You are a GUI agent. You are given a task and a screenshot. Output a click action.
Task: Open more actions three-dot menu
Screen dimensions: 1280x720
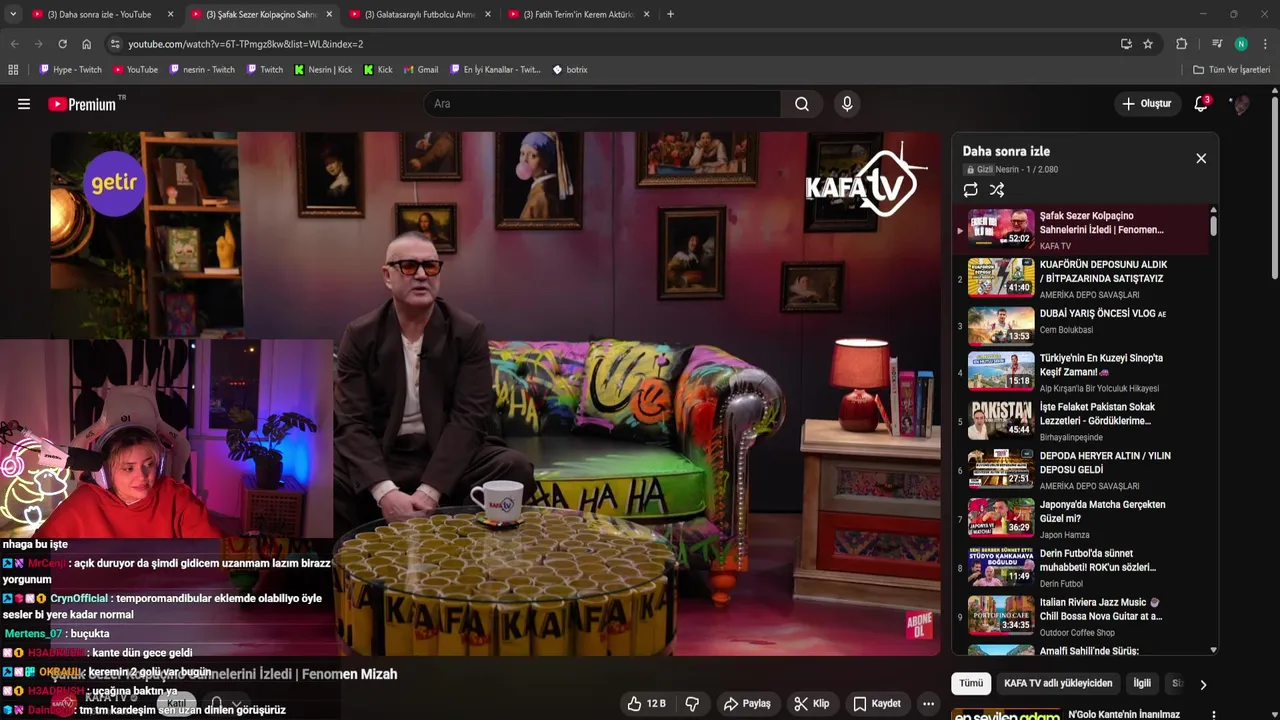pyautogui.click(x=928, y=704)
